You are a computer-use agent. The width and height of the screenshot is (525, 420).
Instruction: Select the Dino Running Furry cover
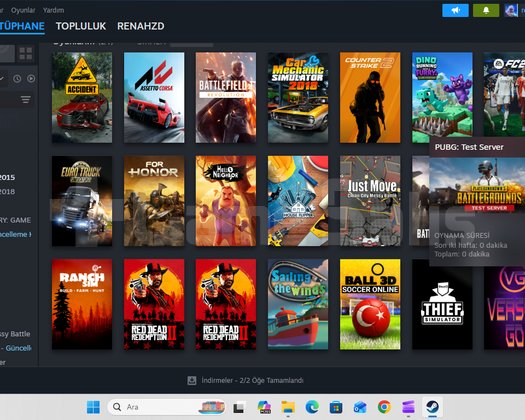coord(442,97)
